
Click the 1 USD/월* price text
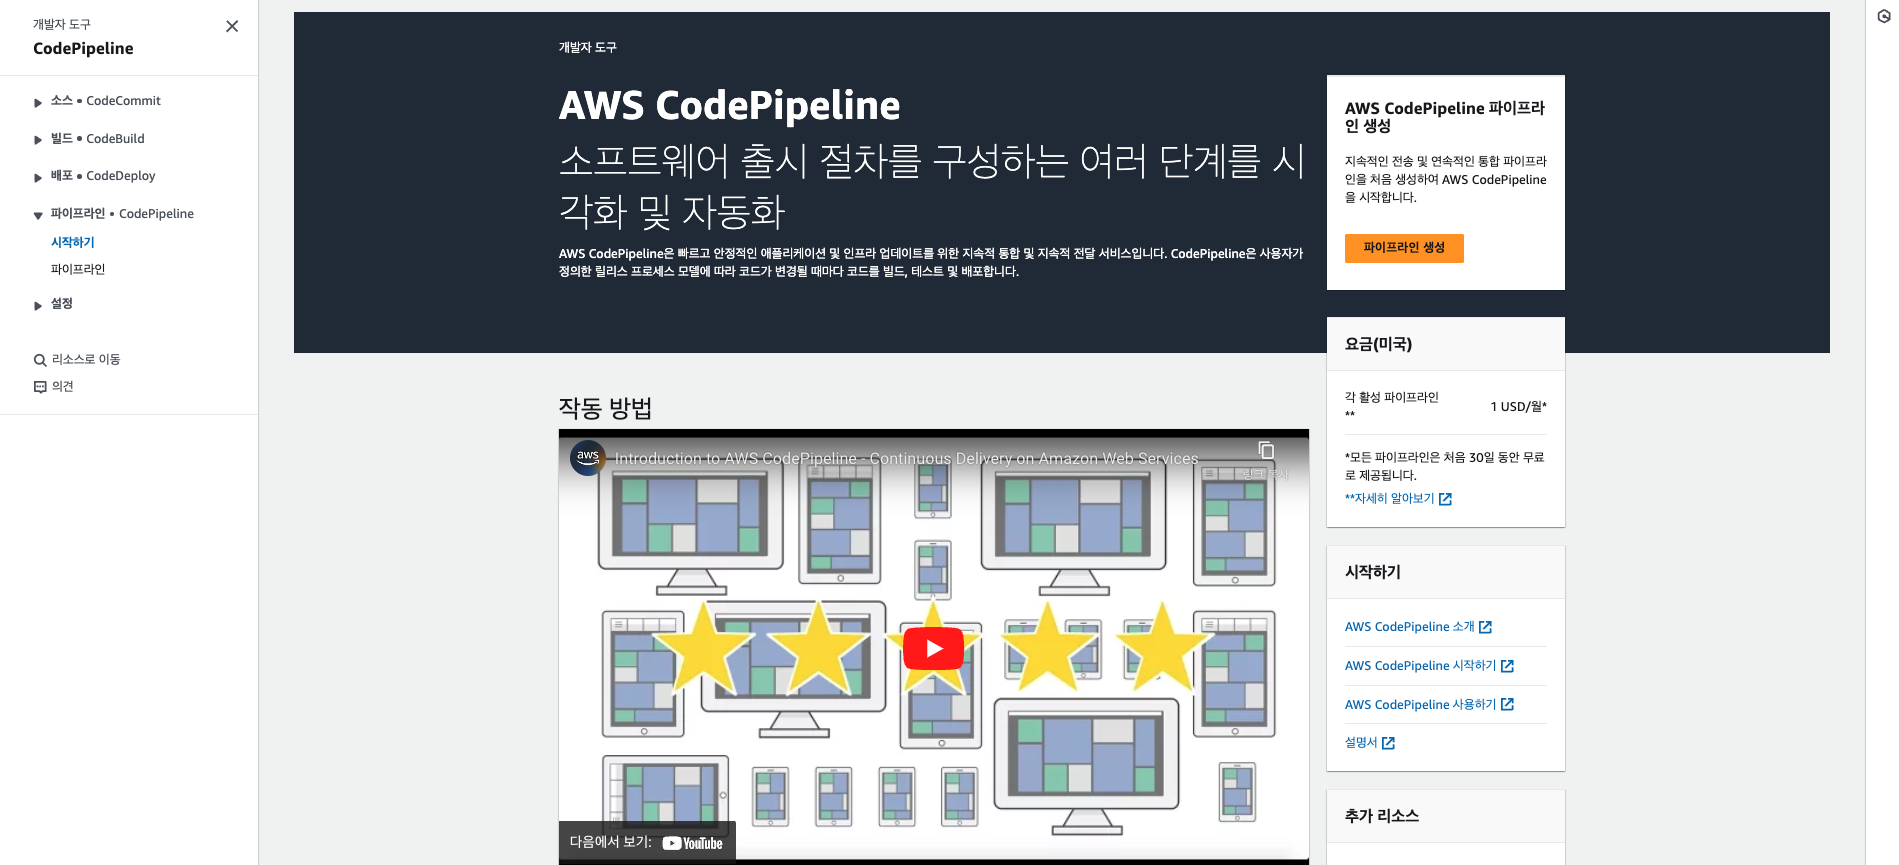point(1518,406)
